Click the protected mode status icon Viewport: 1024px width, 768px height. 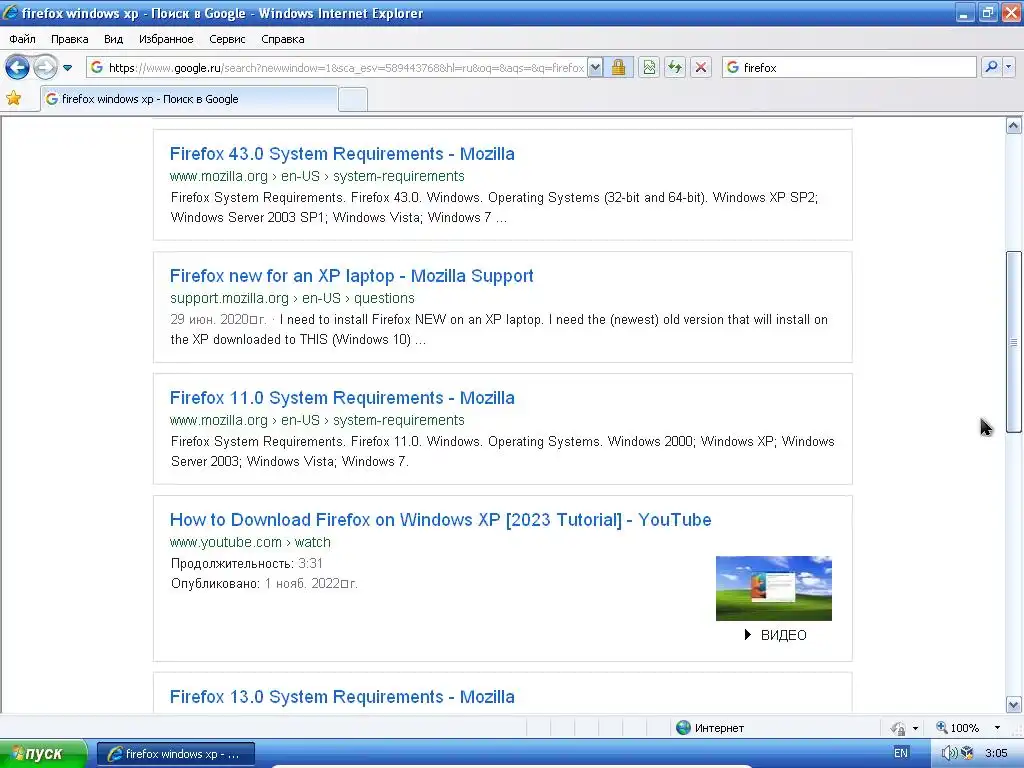pos(899,728)
